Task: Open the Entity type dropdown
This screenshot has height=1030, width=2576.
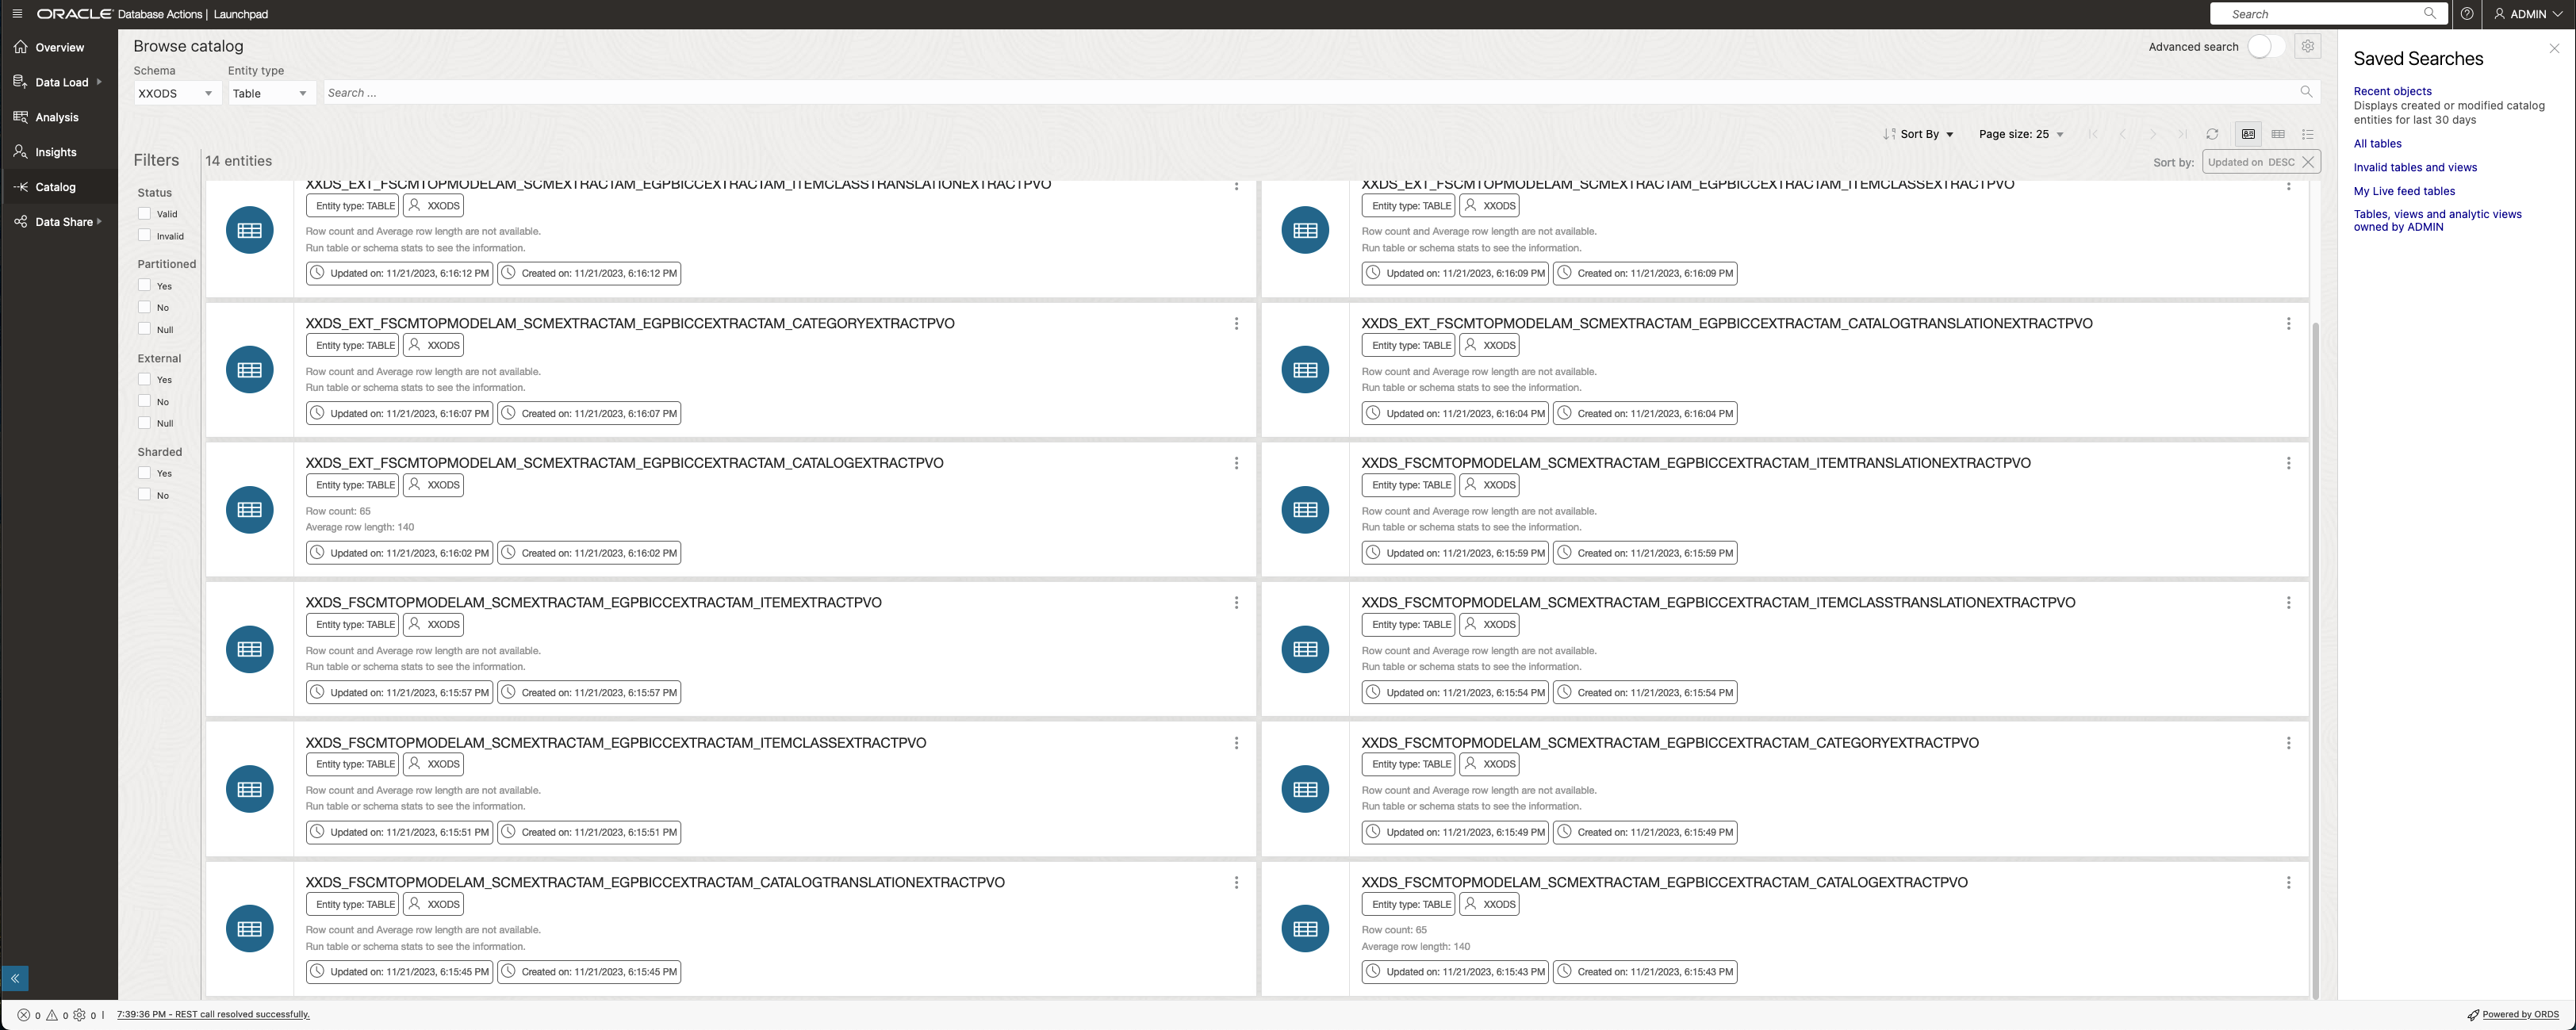Action: pyautogui.click(x=271, y=93)
